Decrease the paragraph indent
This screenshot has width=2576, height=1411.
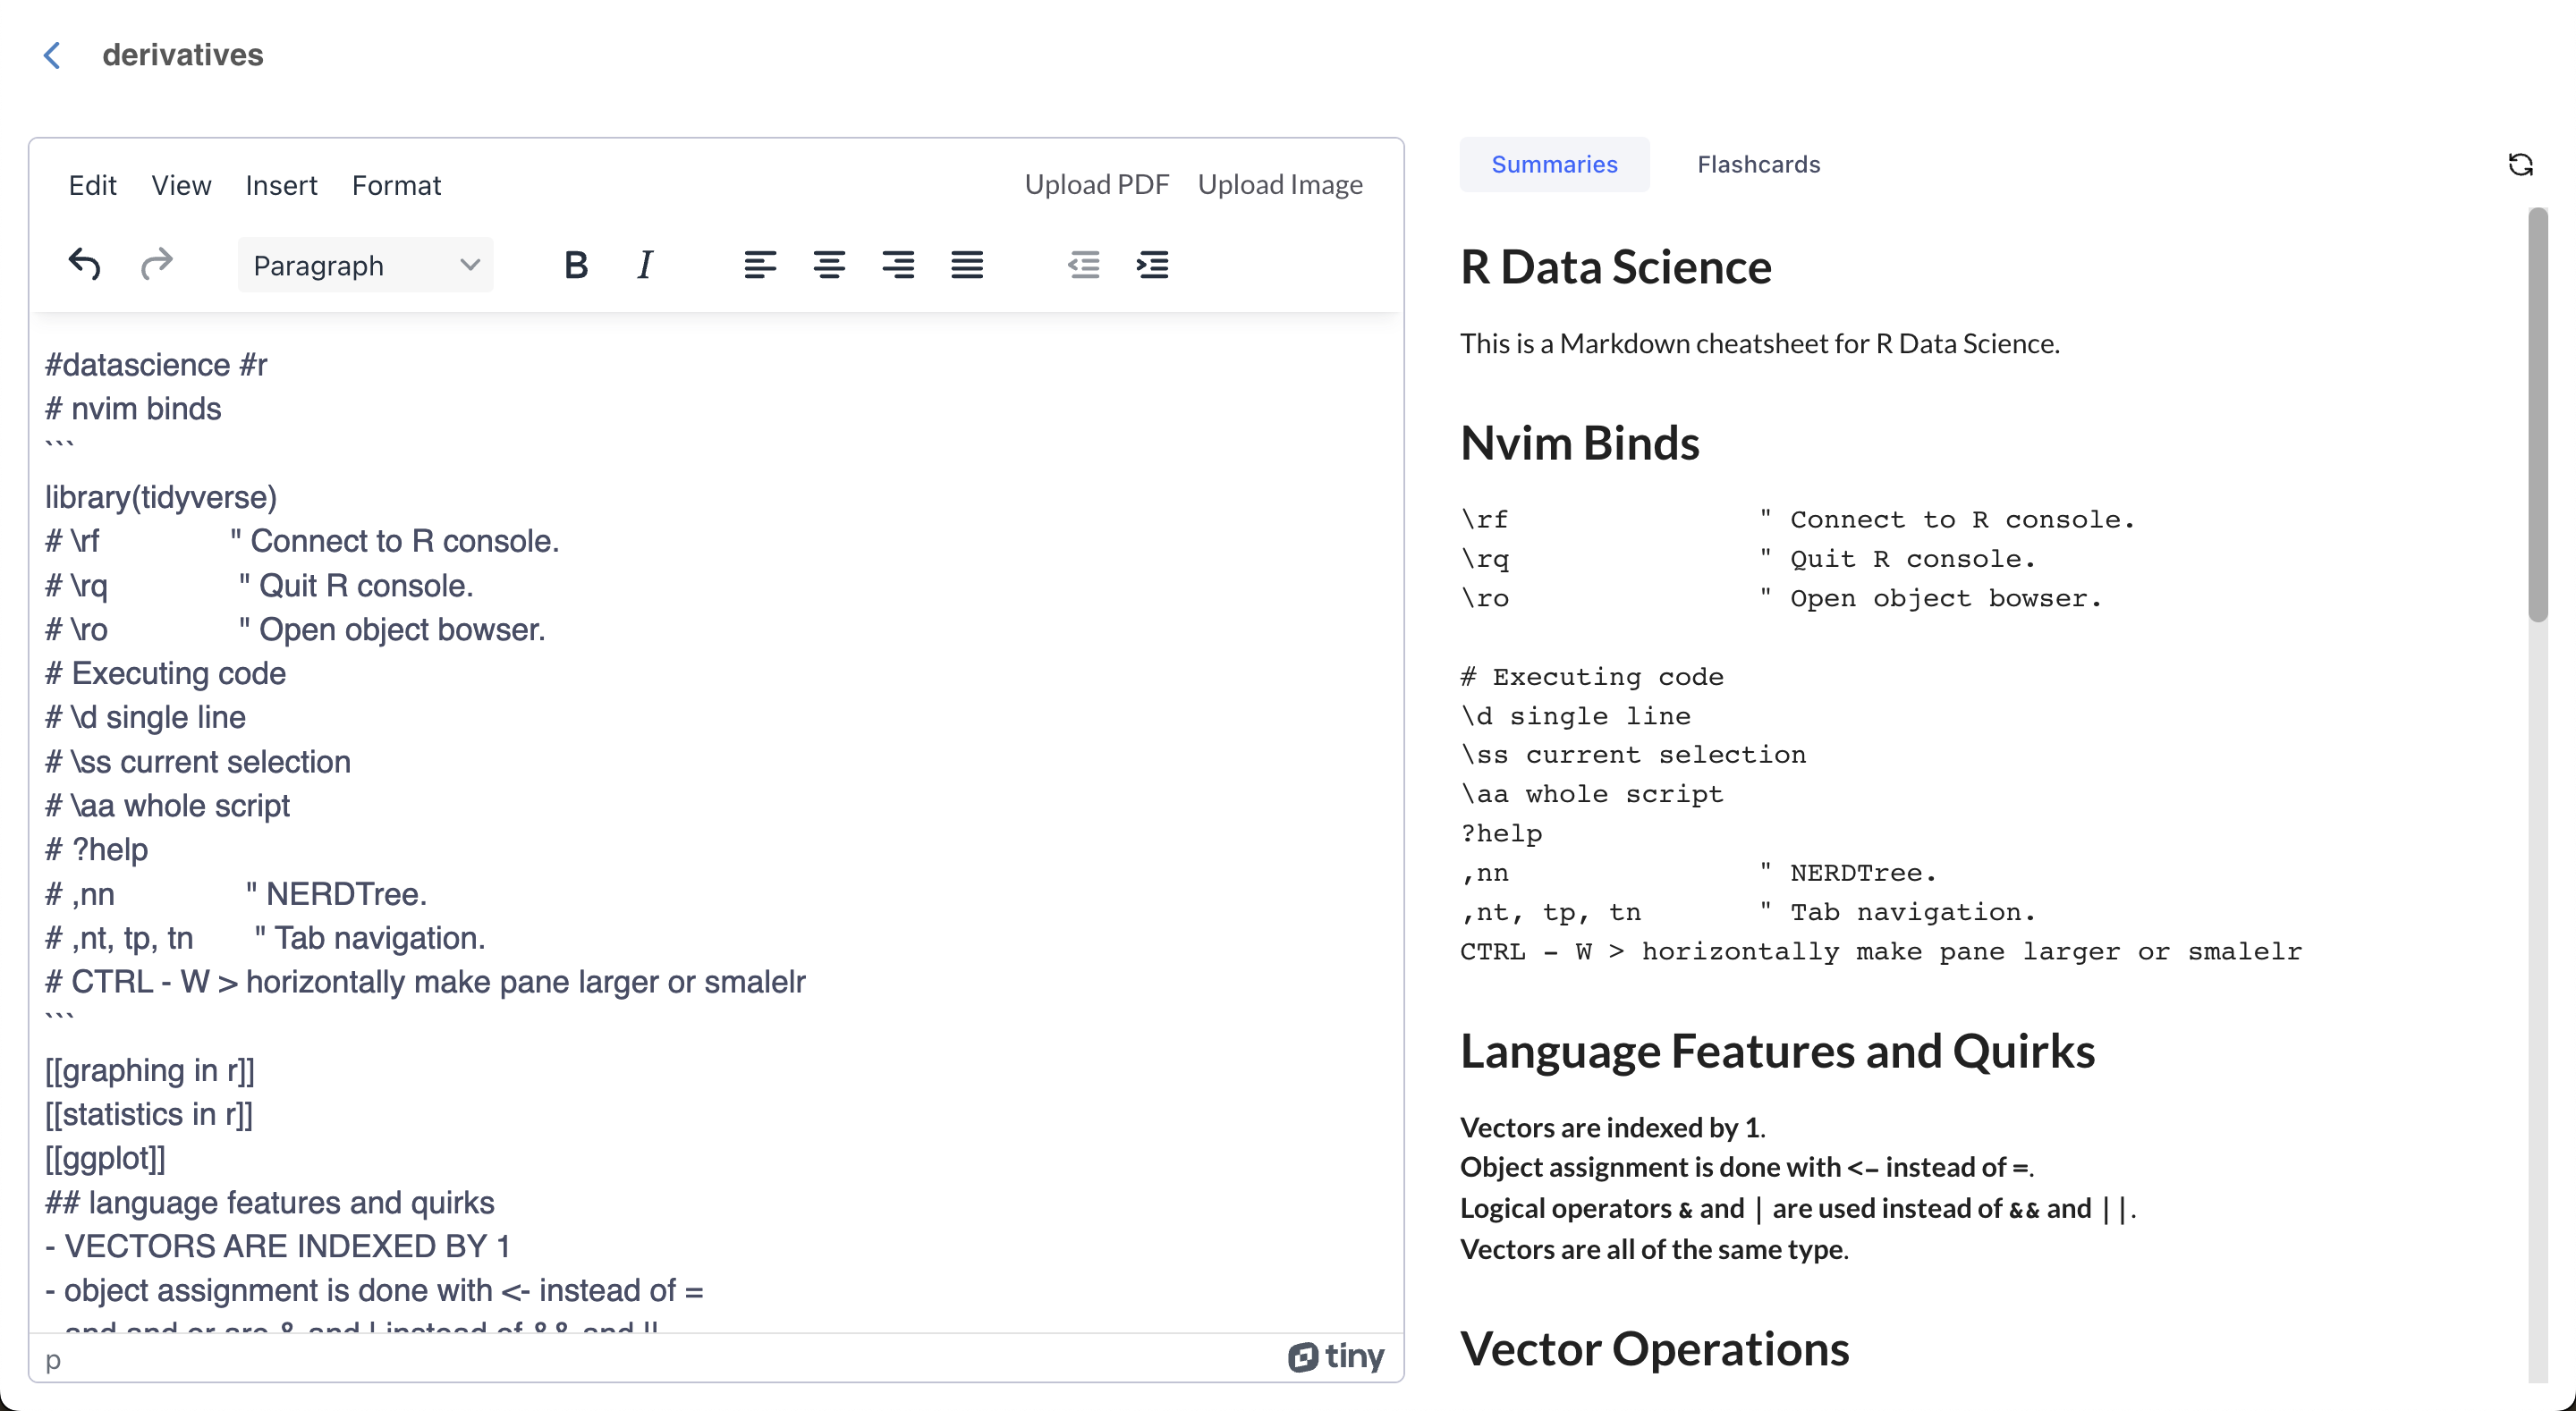point(1083,265)
